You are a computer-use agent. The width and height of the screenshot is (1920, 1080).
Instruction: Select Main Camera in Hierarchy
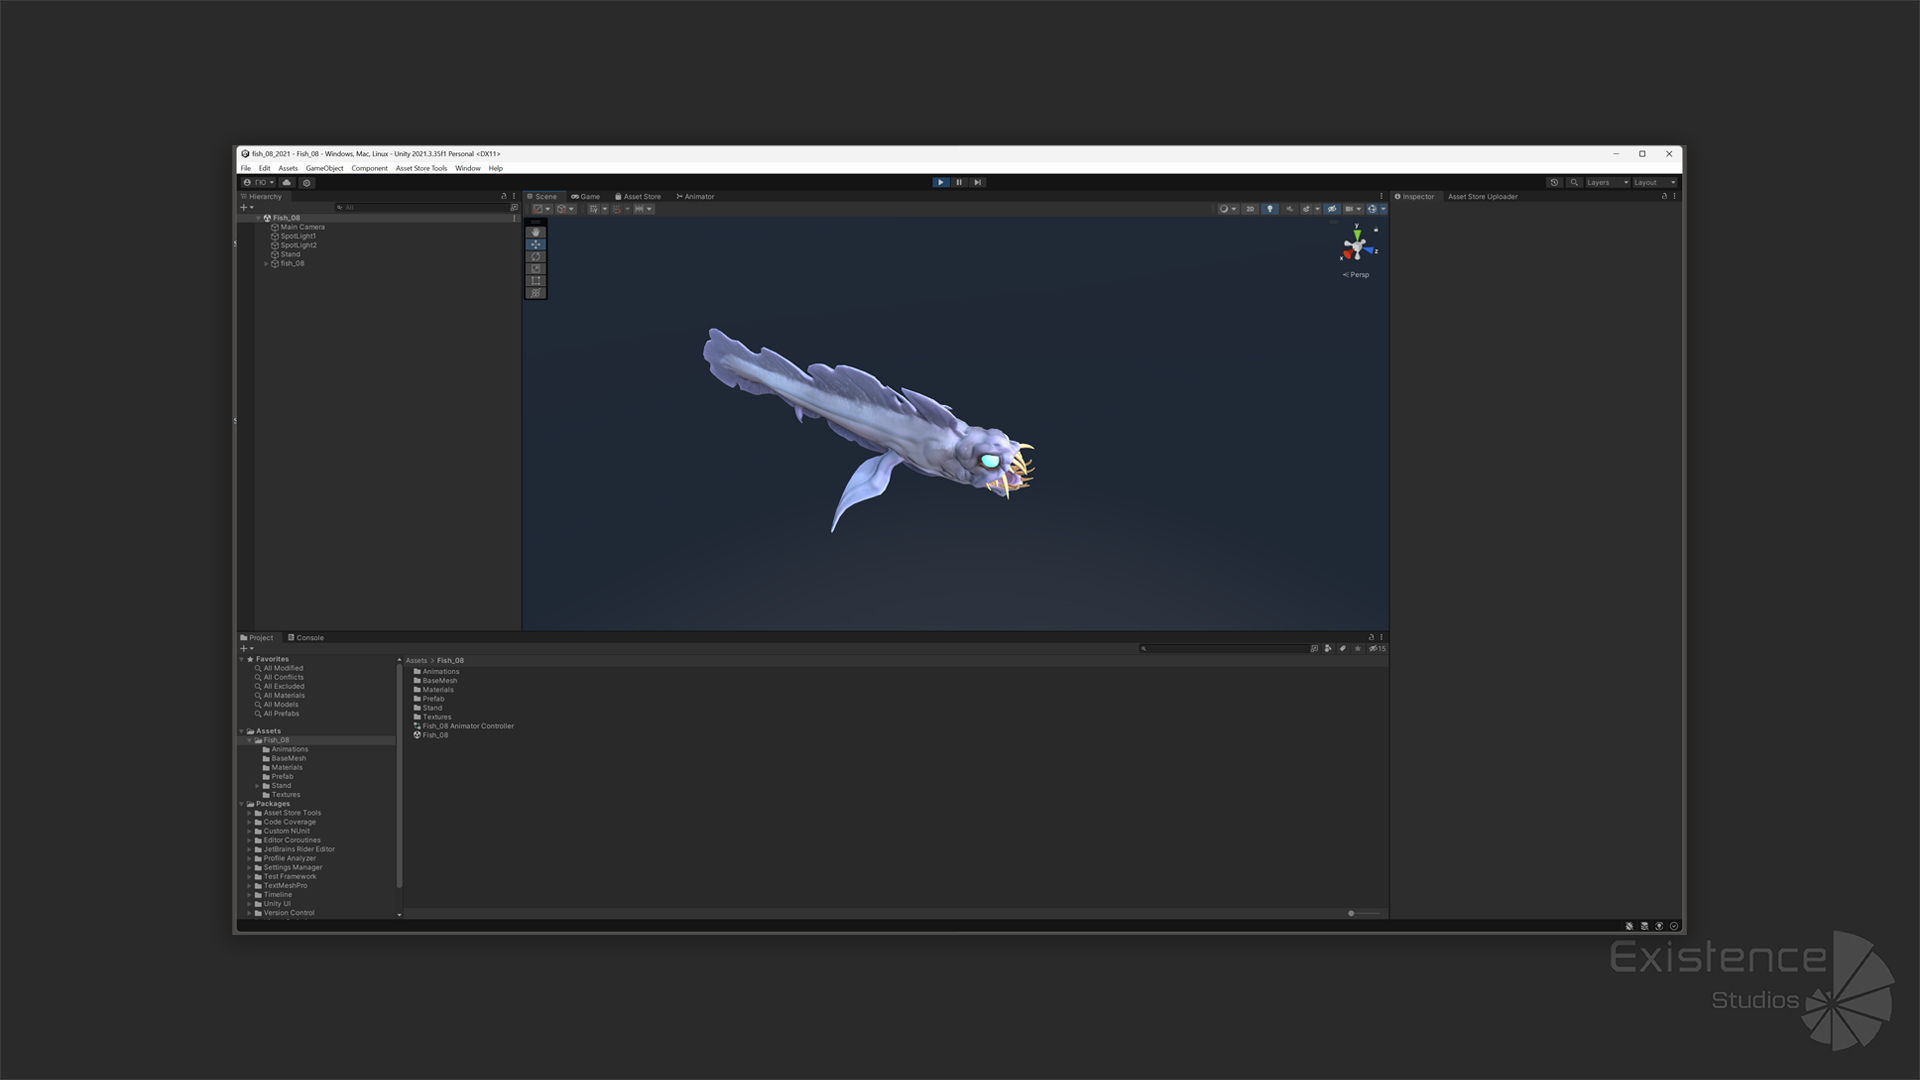302,227
